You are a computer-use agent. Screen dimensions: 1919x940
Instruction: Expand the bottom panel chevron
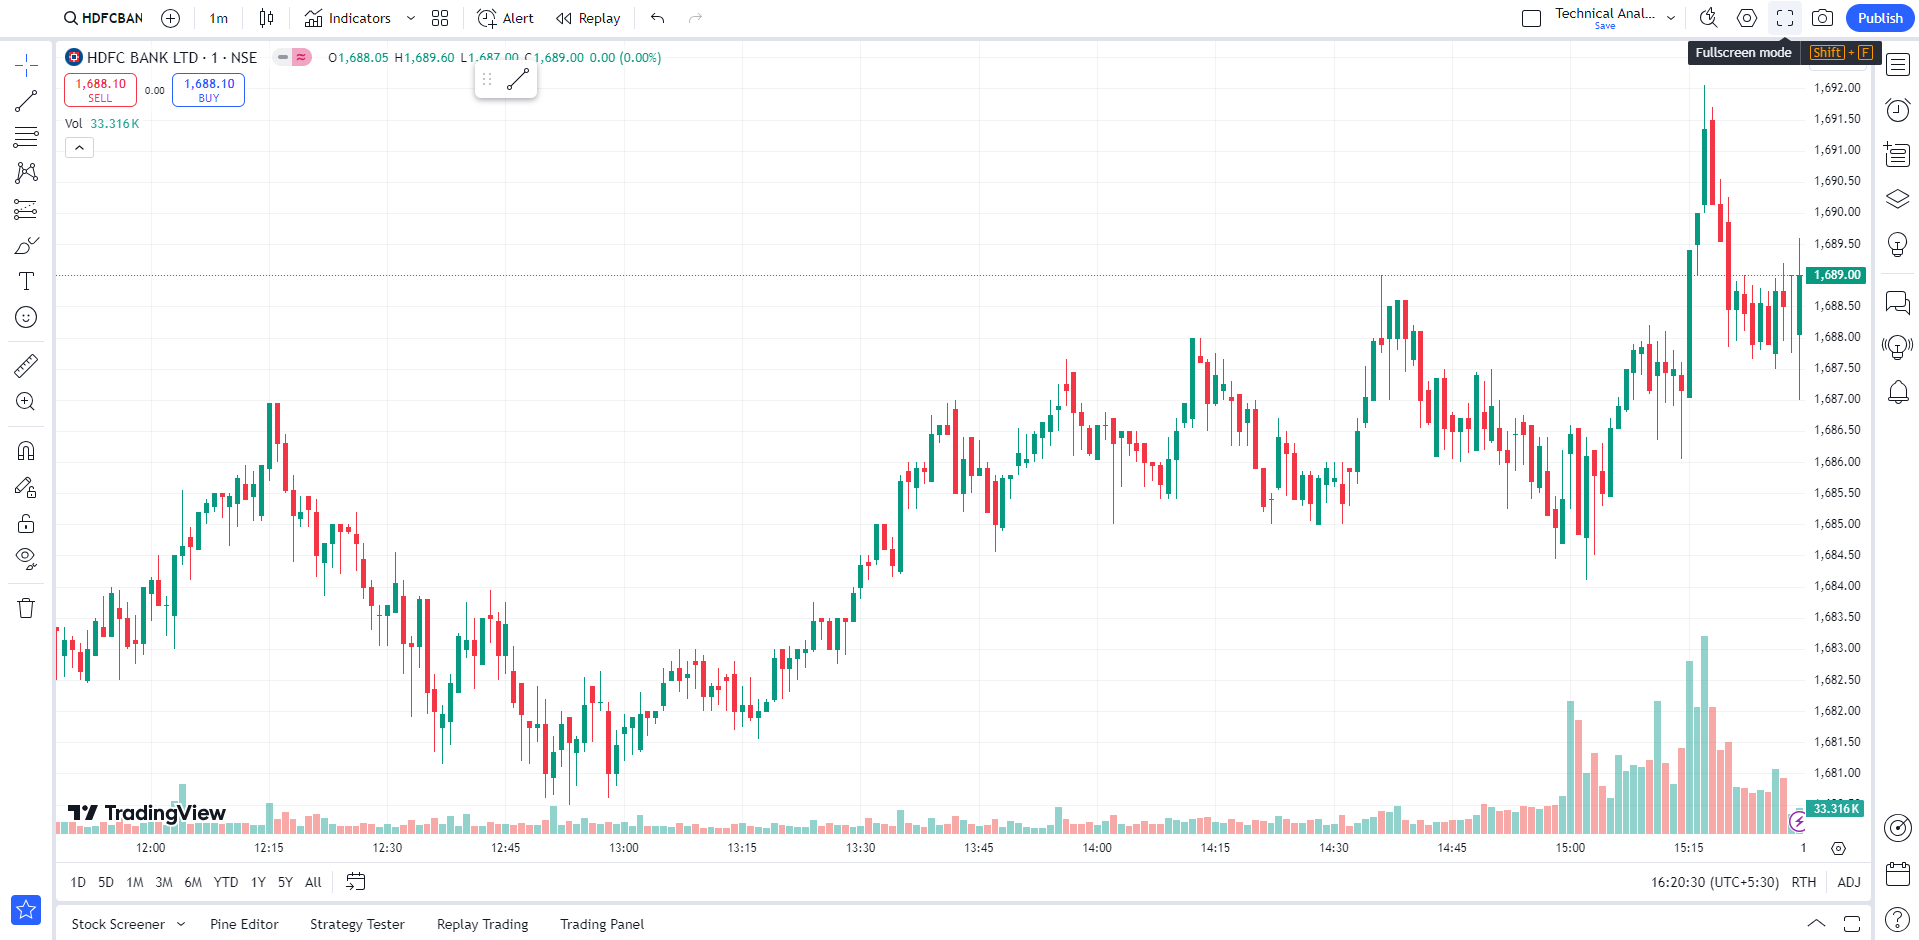(1816, 923)
